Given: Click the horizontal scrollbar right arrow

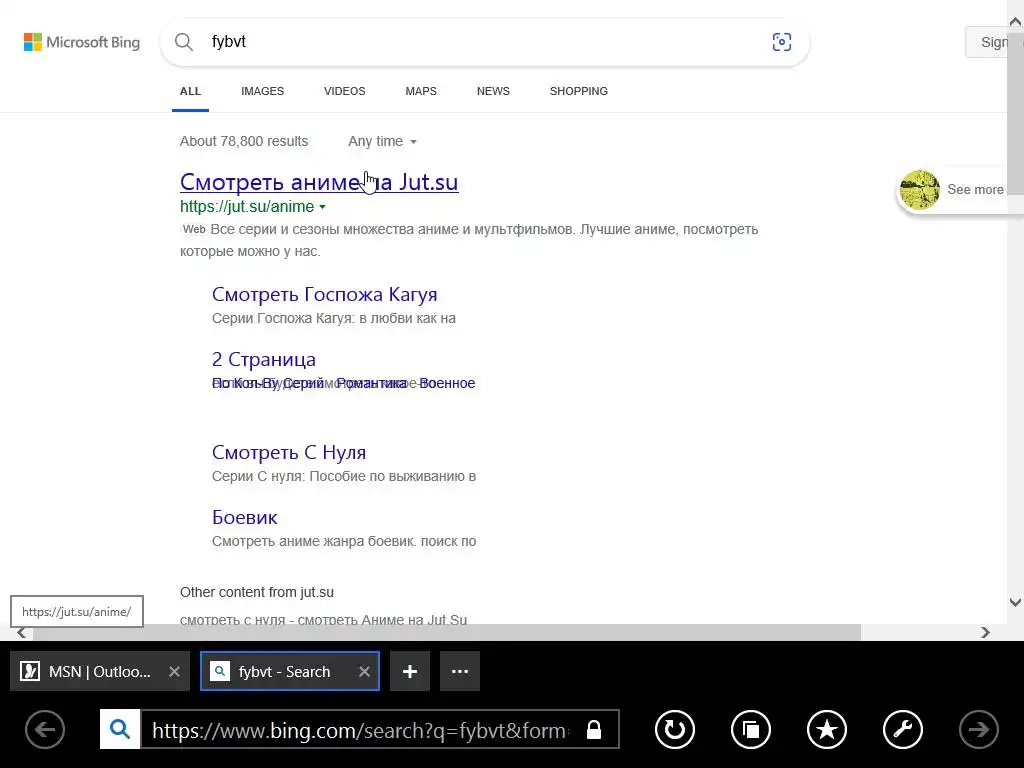Looking at the screenshot, I should point(985,632).
